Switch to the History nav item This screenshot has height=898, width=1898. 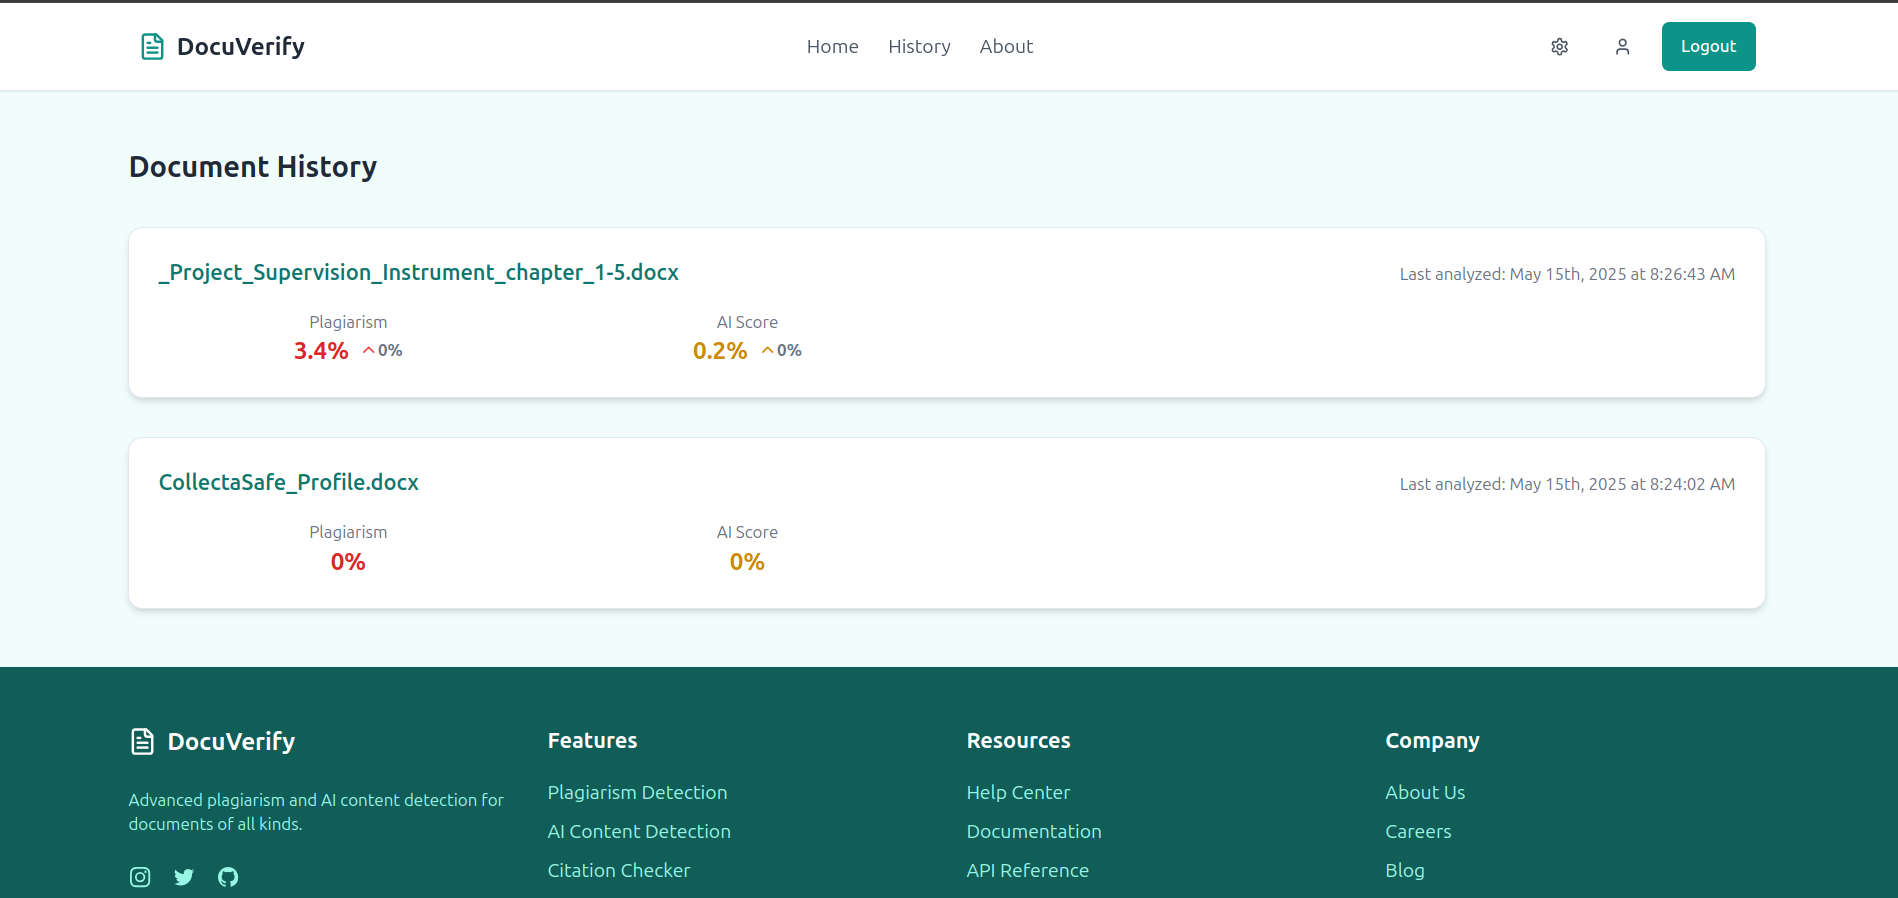[x=919, y=47]
